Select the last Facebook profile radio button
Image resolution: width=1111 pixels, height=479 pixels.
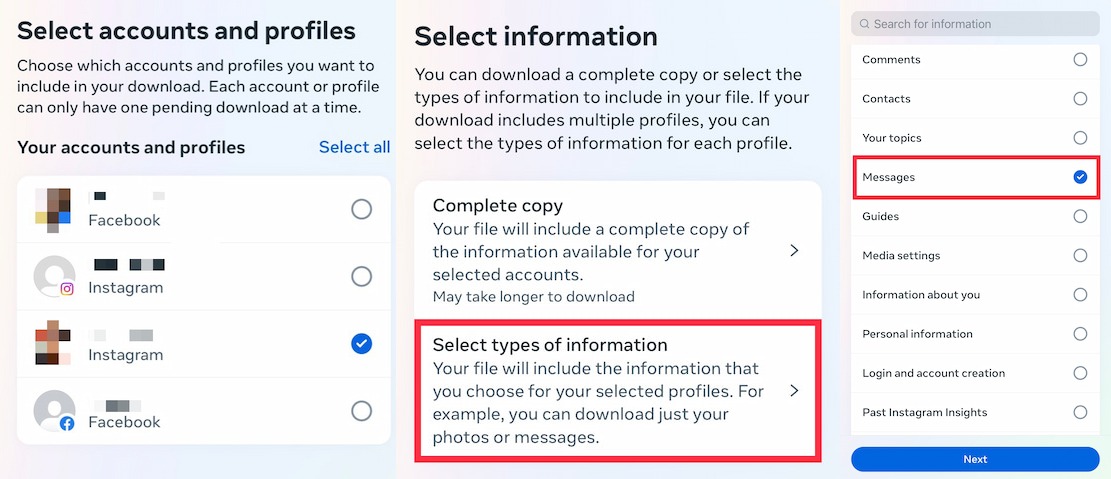361,411
